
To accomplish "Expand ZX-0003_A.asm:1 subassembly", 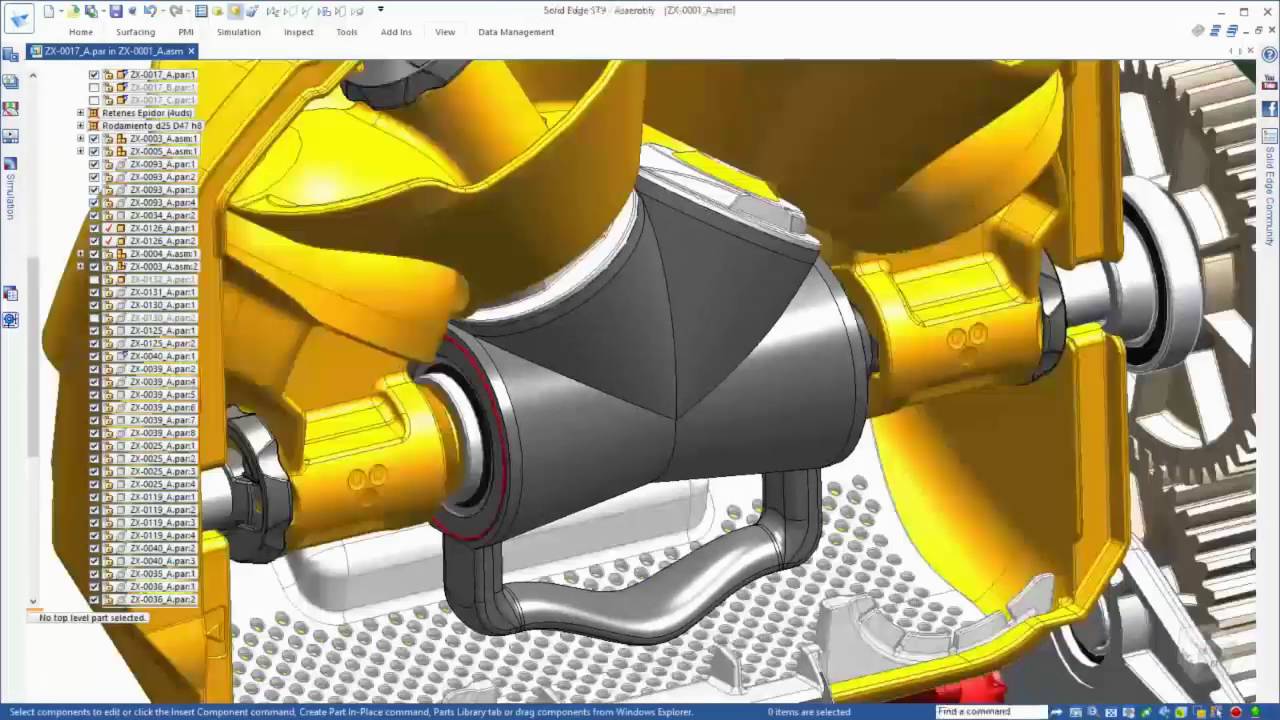I will click(x=81, y=139).
